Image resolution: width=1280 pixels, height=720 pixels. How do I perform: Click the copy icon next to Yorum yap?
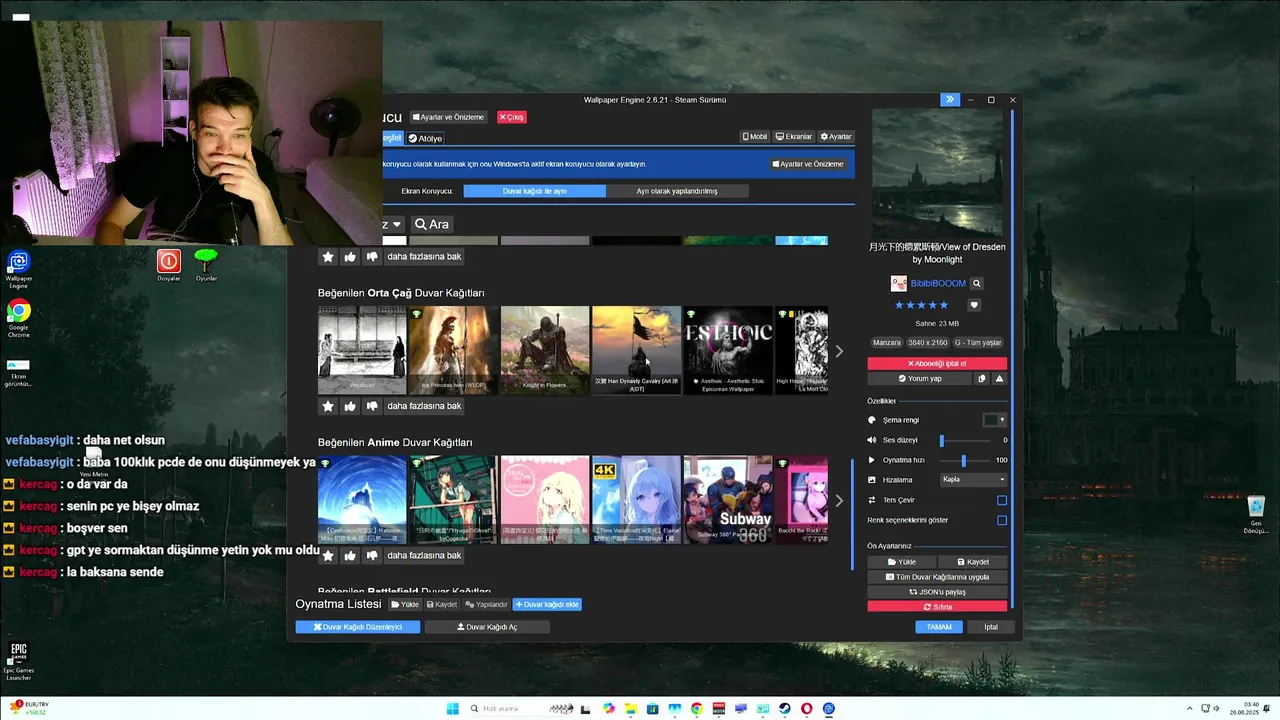tap(982, 379)
